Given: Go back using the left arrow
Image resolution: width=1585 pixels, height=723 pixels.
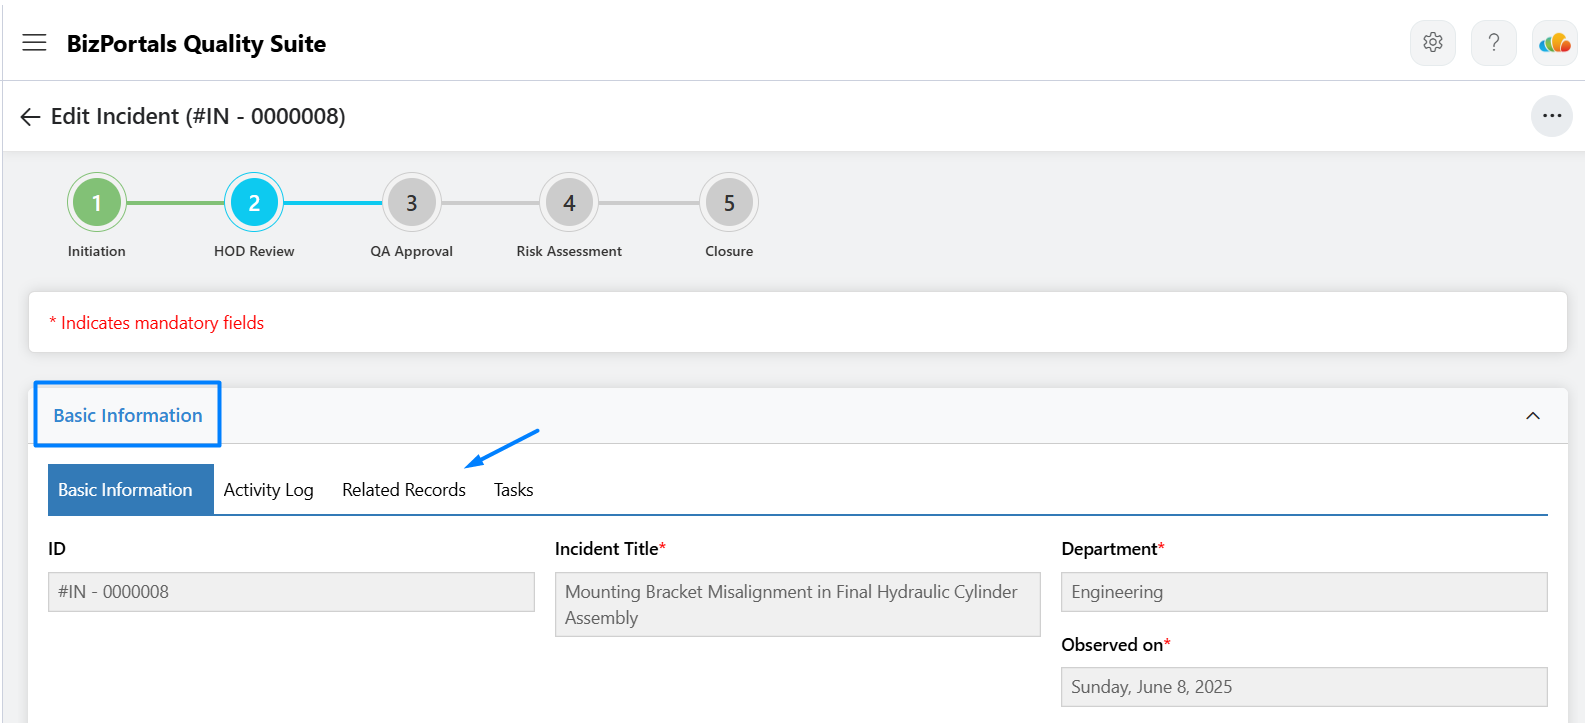Looking at the screenshot, I should (x=30, y=116).
